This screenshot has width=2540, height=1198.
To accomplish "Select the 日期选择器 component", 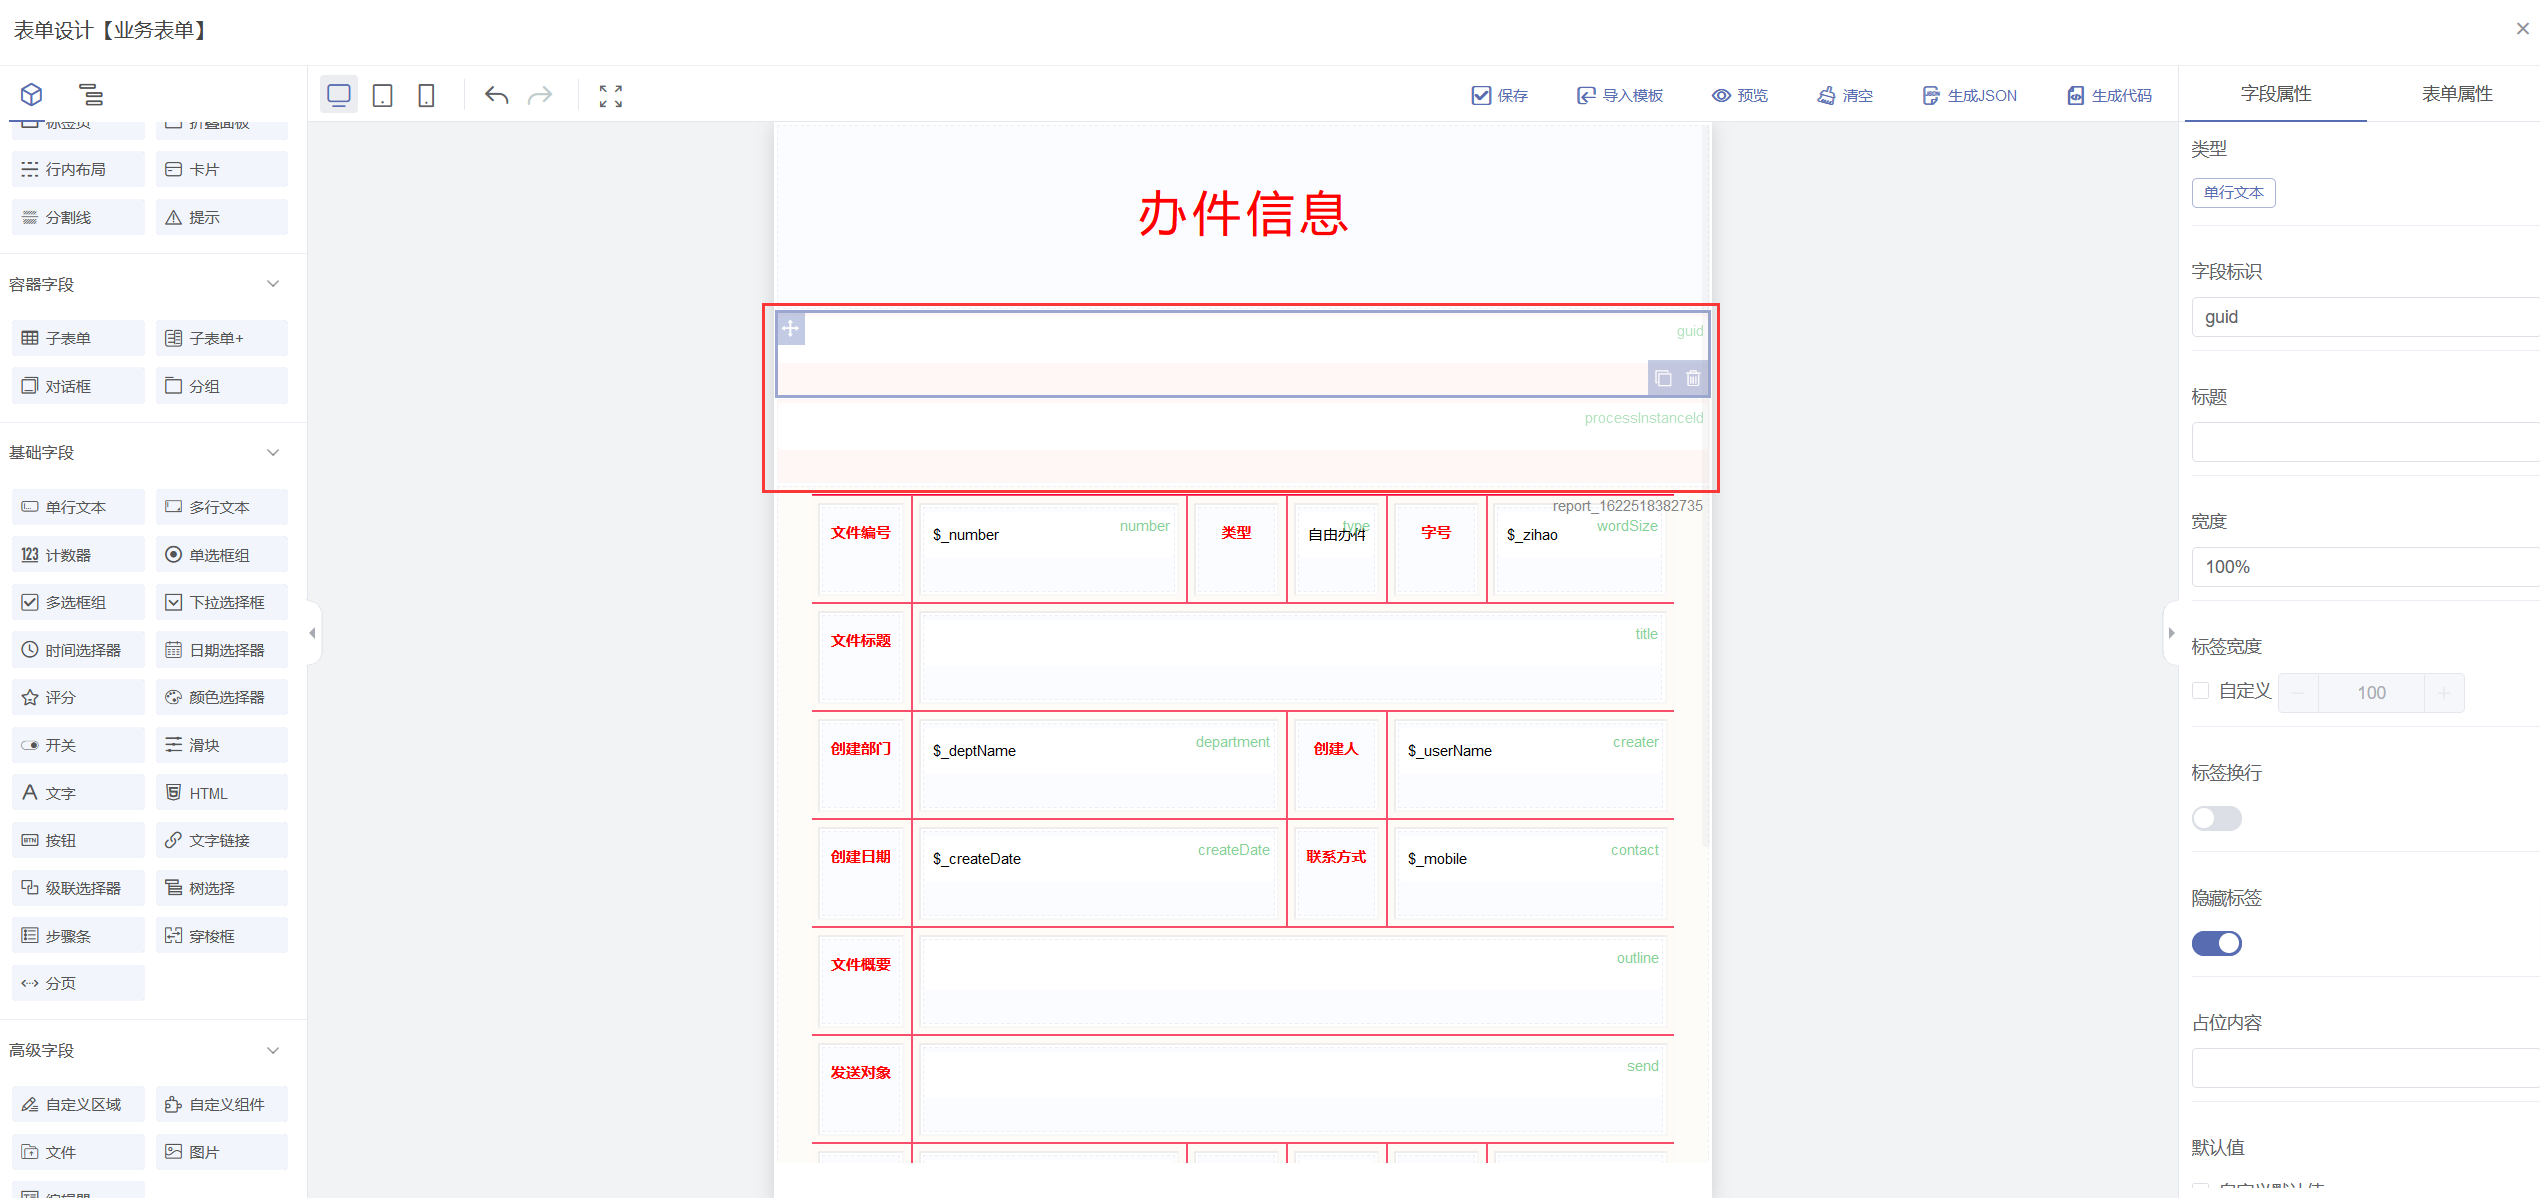I will [222, 650].
